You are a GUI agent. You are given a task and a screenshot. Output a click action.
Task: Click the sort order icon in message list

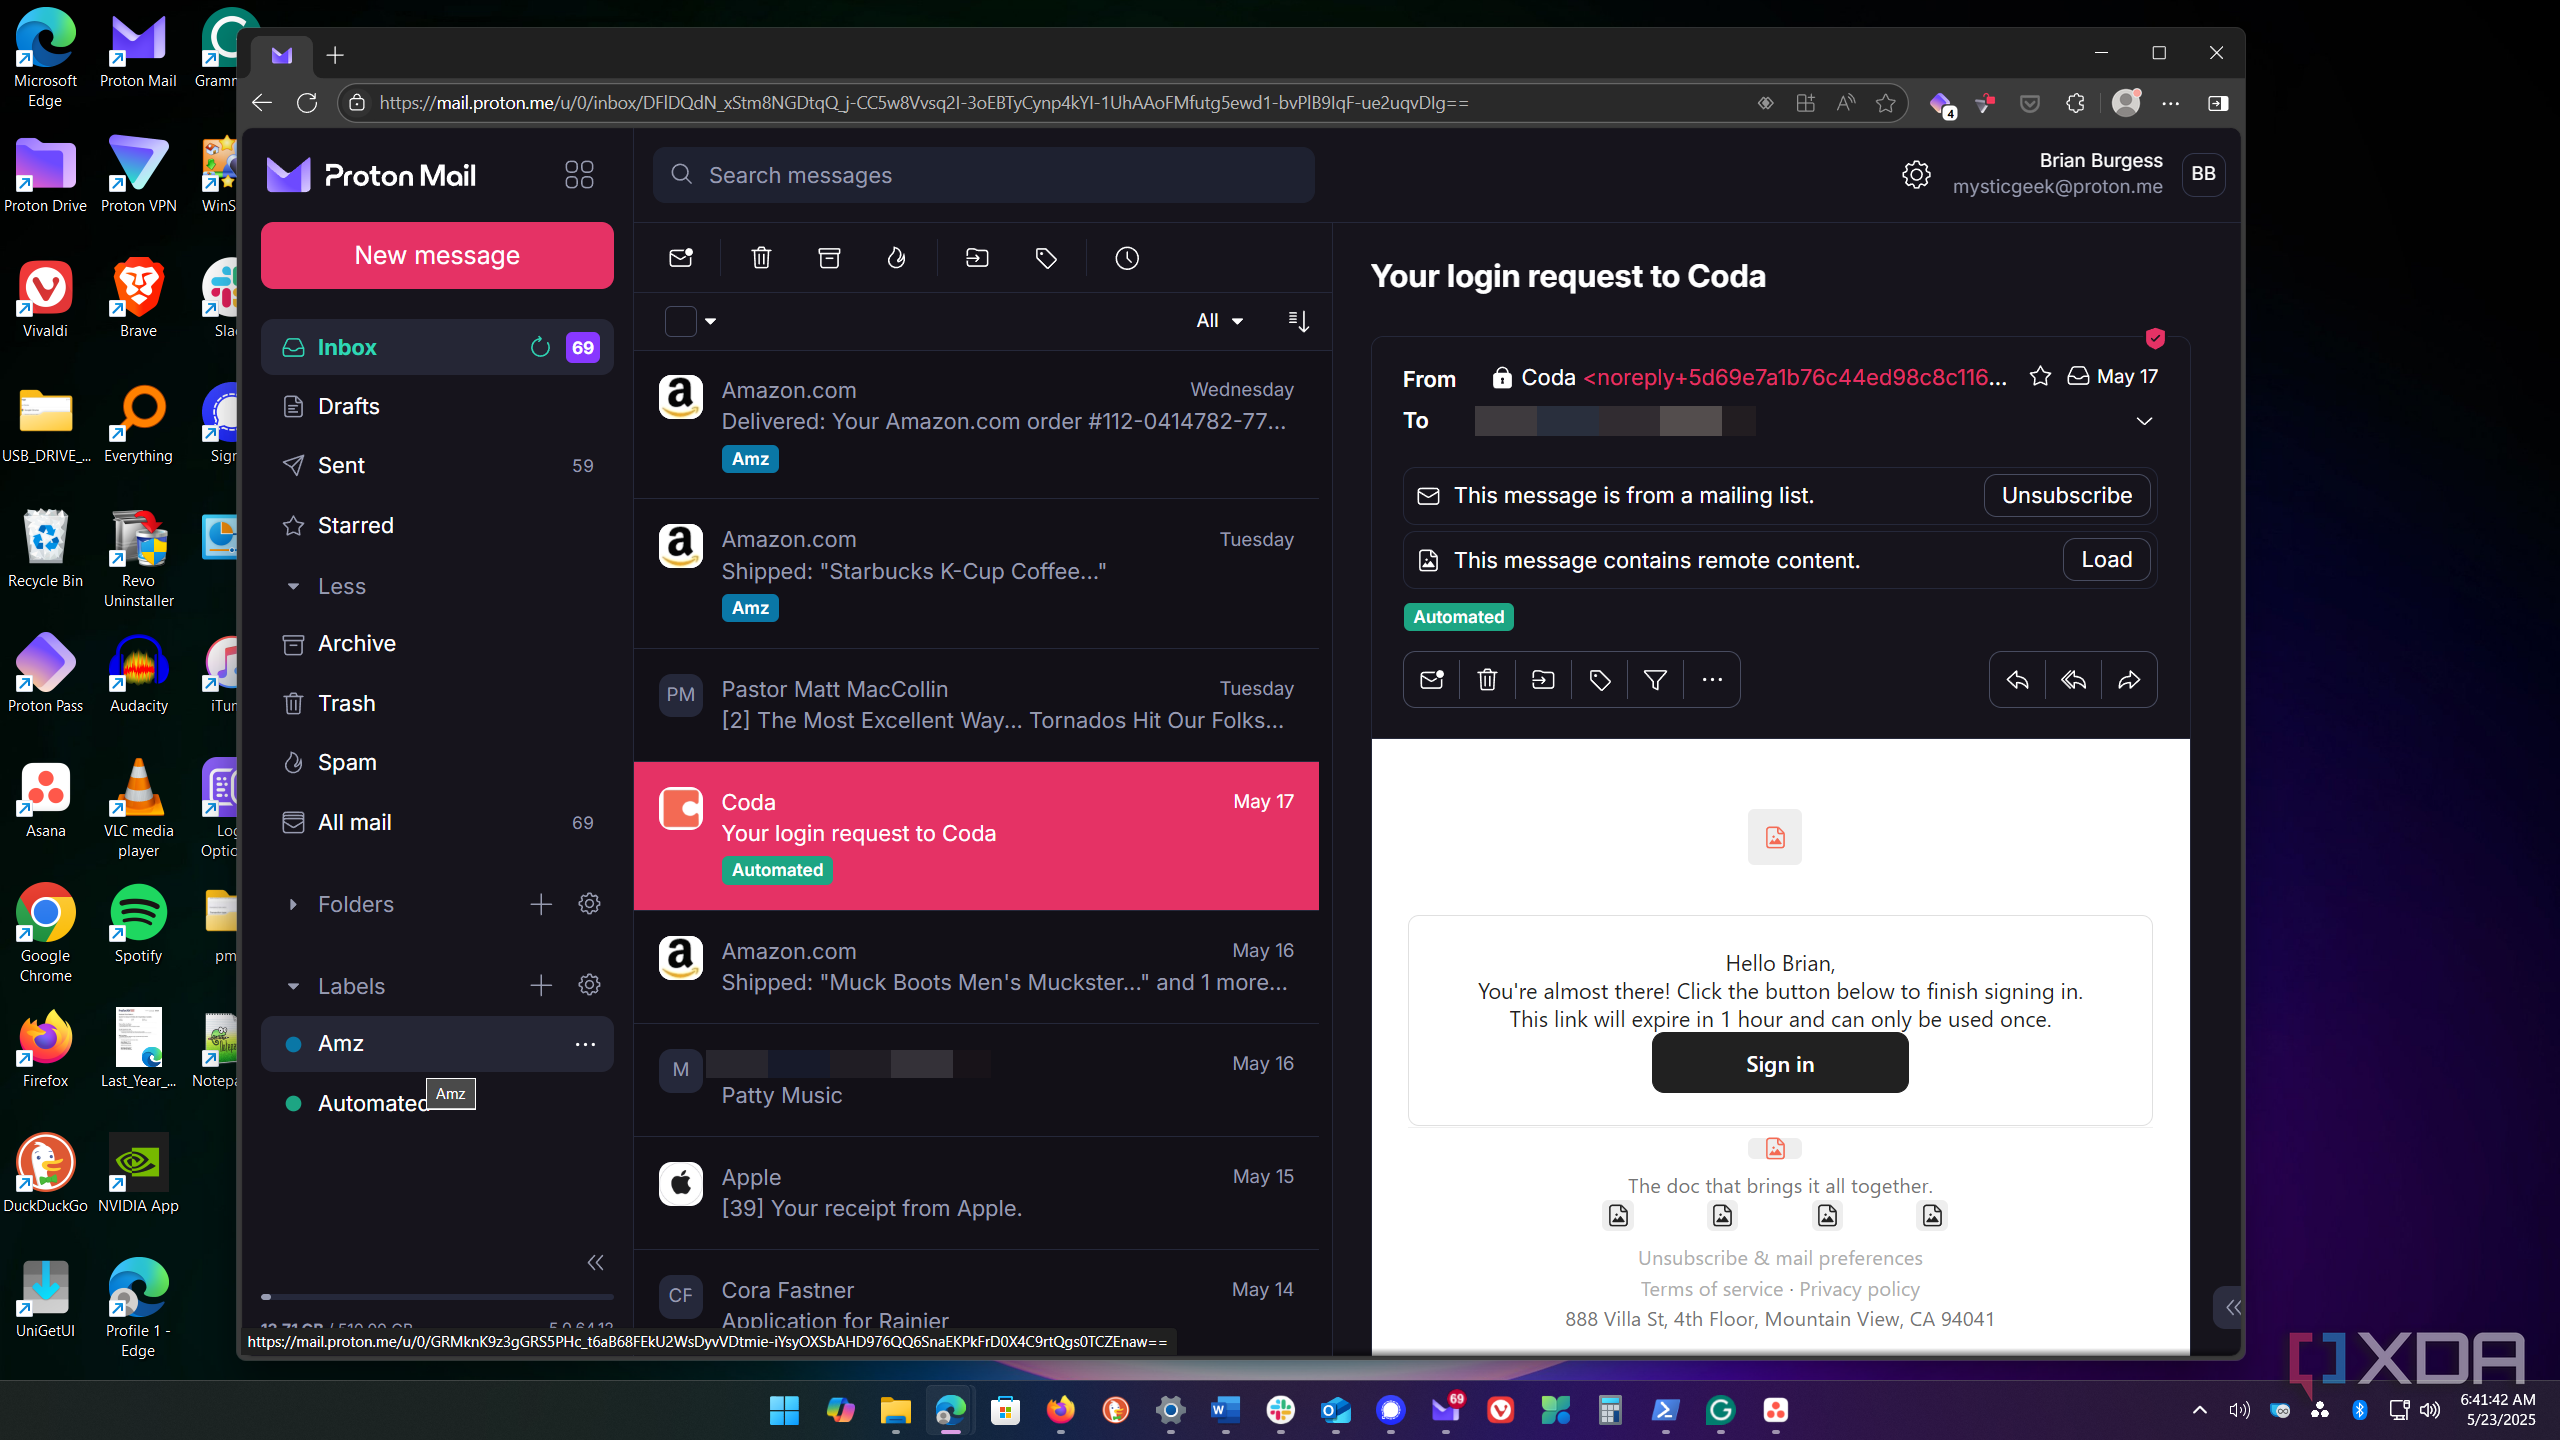coord(1298,321)
